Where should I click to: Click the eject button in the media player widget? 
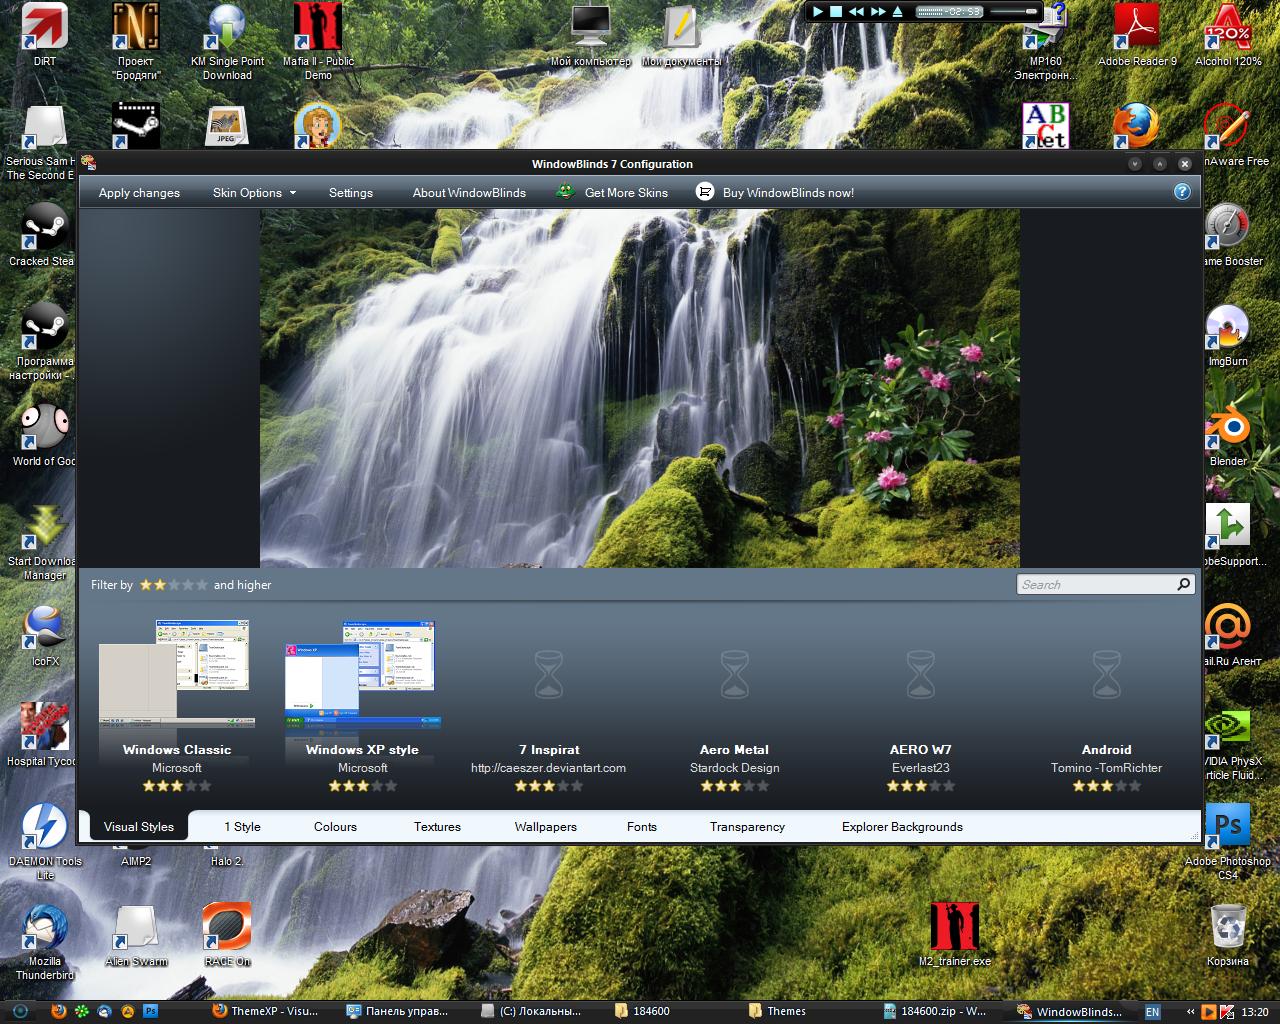click(897, 12)
